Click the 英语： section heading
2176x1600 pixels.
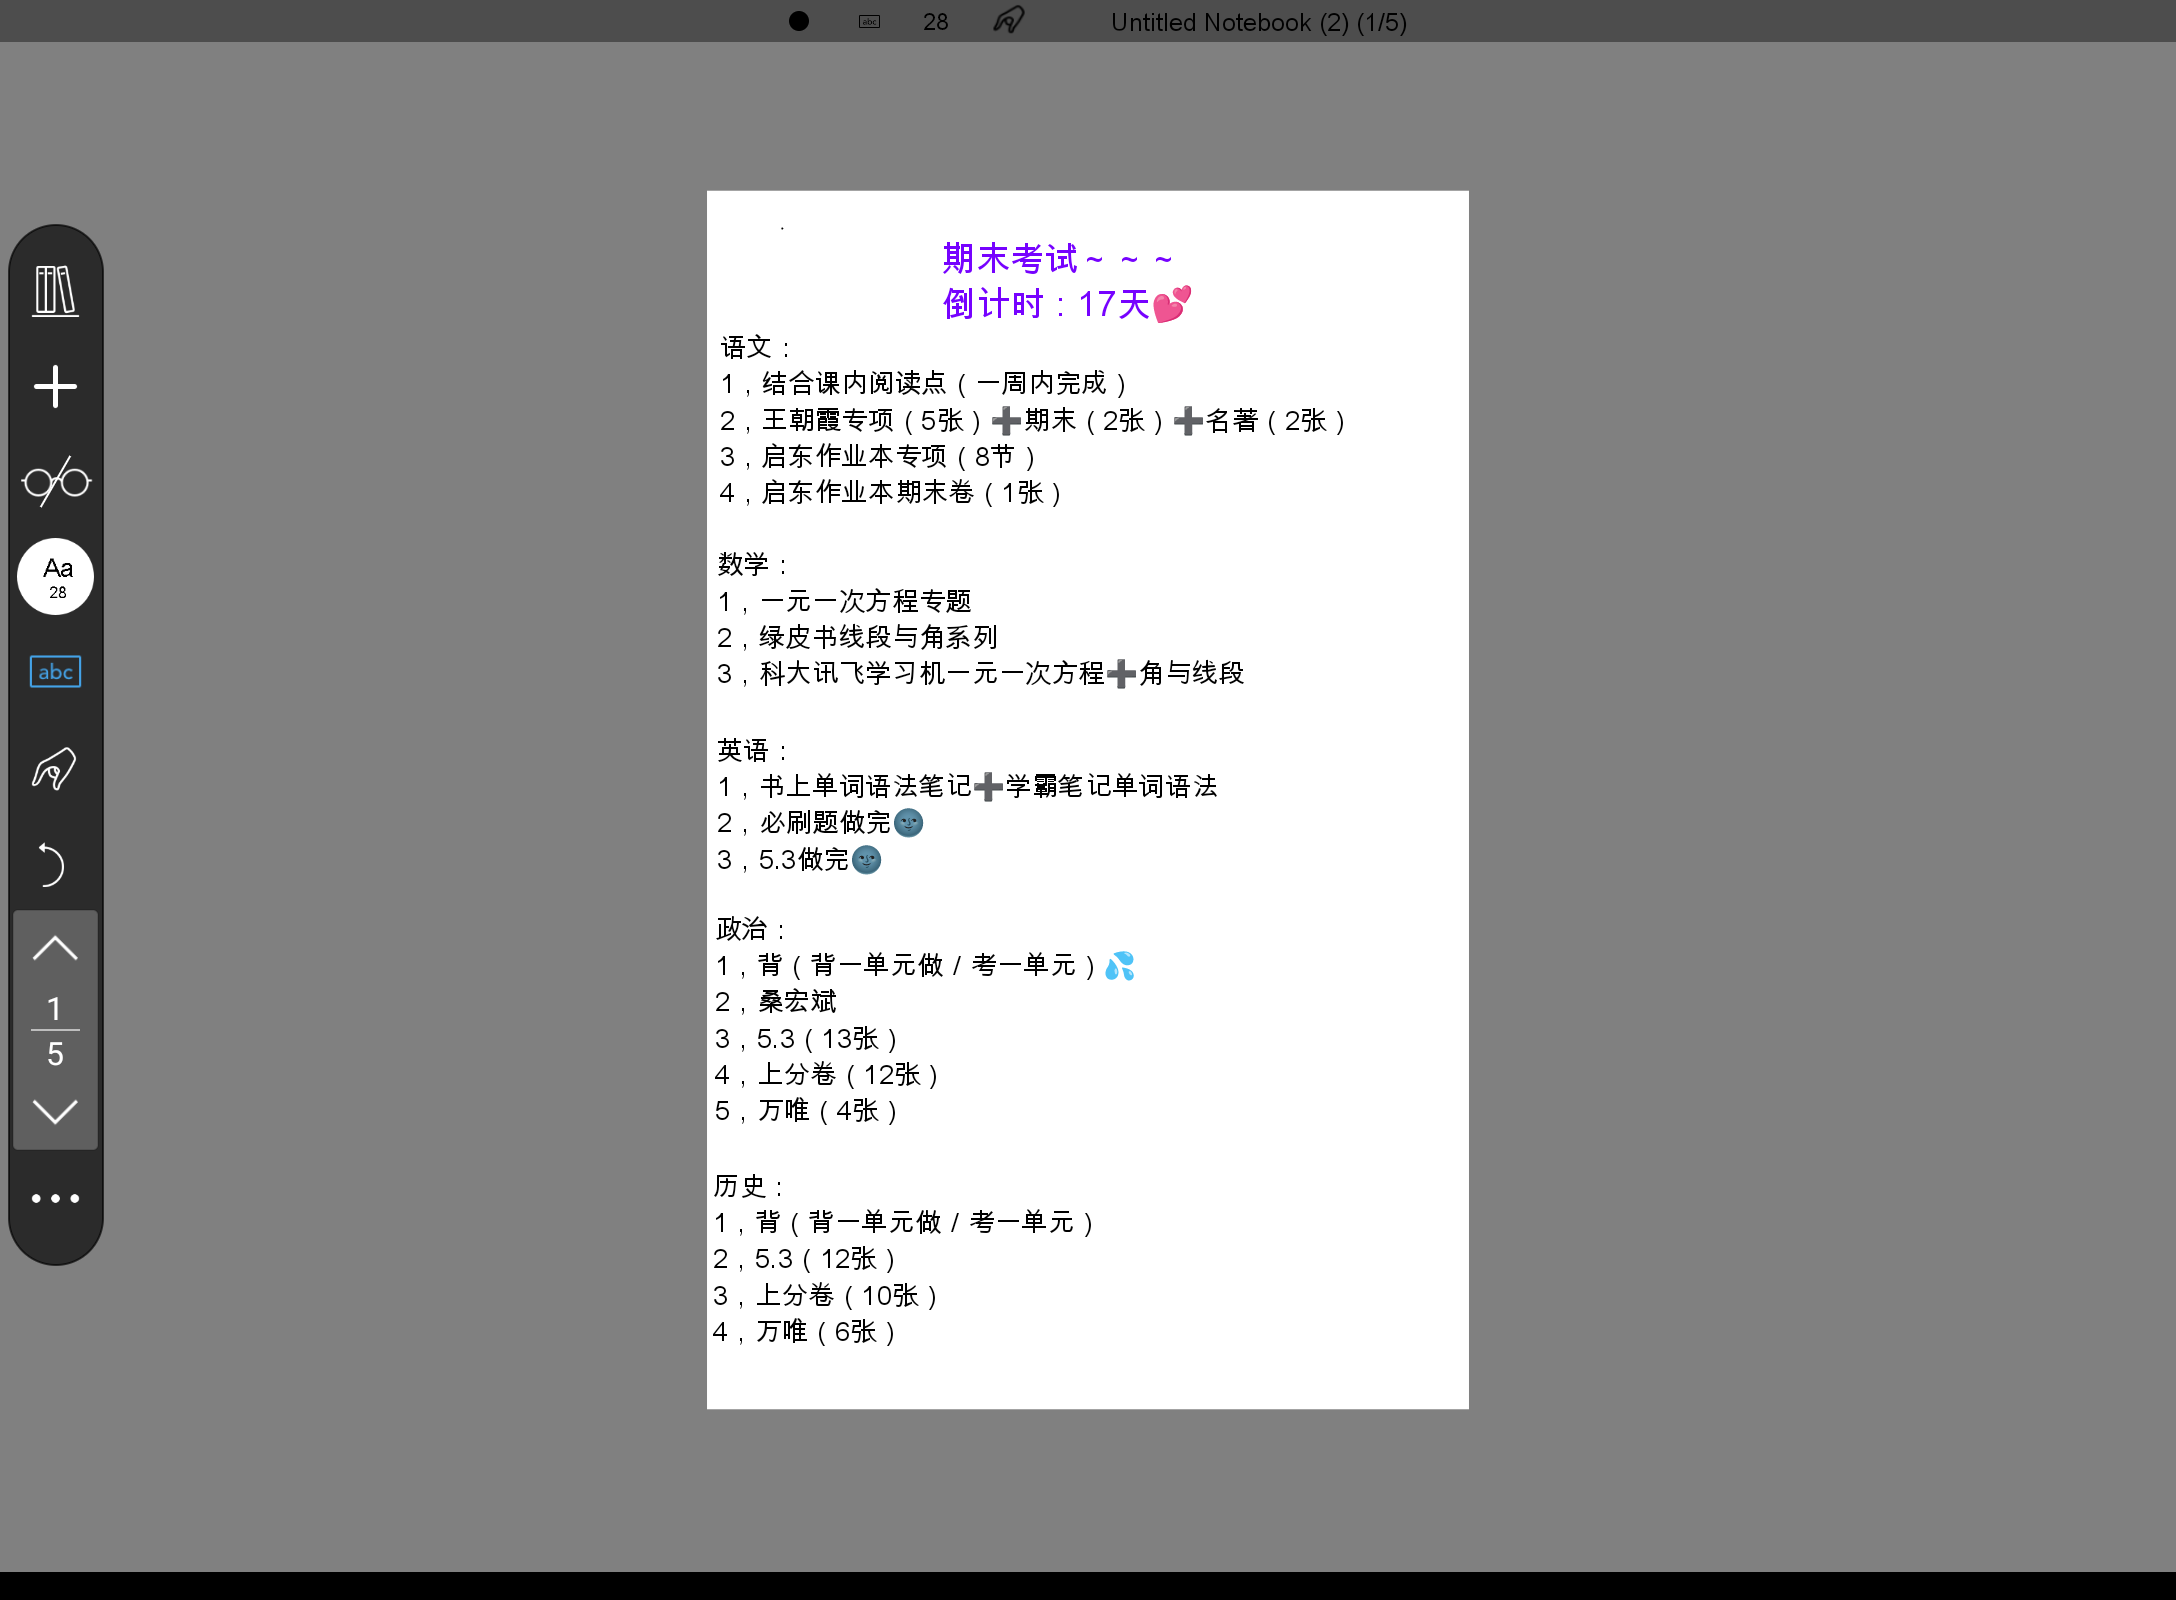754,750
